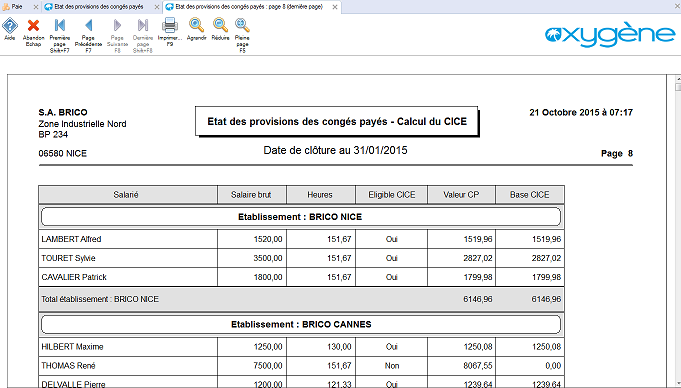
Task: Select THOMAS René name
Action: tap(68, 365)
